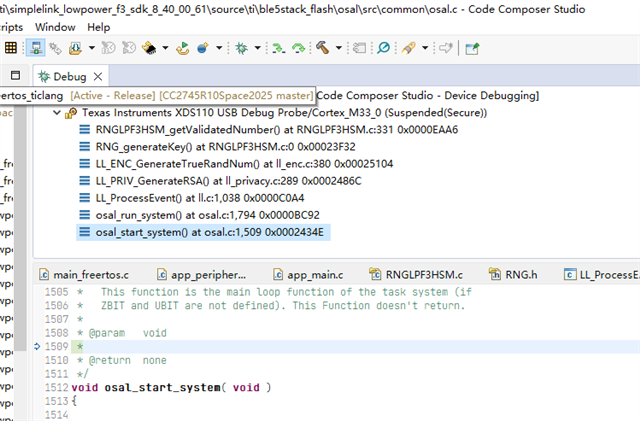Click line number 1512 in the gutter

pos(56,388)
